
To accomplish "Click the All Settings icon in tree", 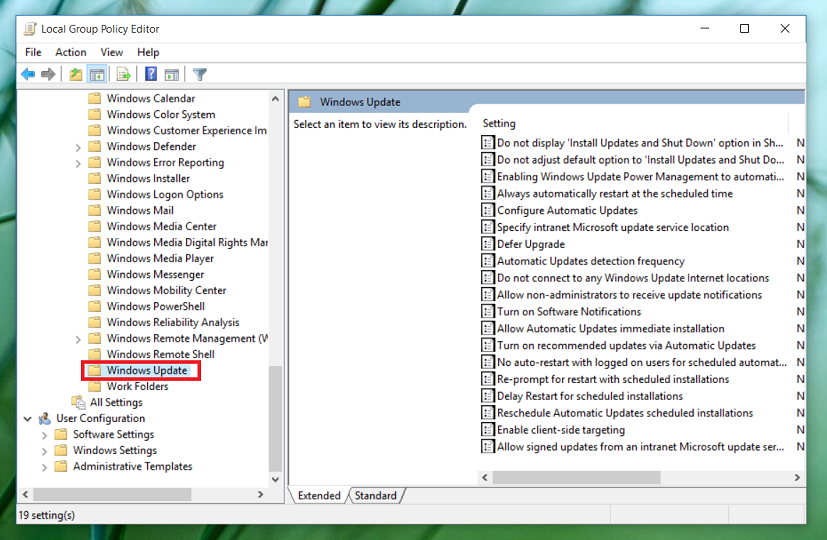I will [78, 402].
